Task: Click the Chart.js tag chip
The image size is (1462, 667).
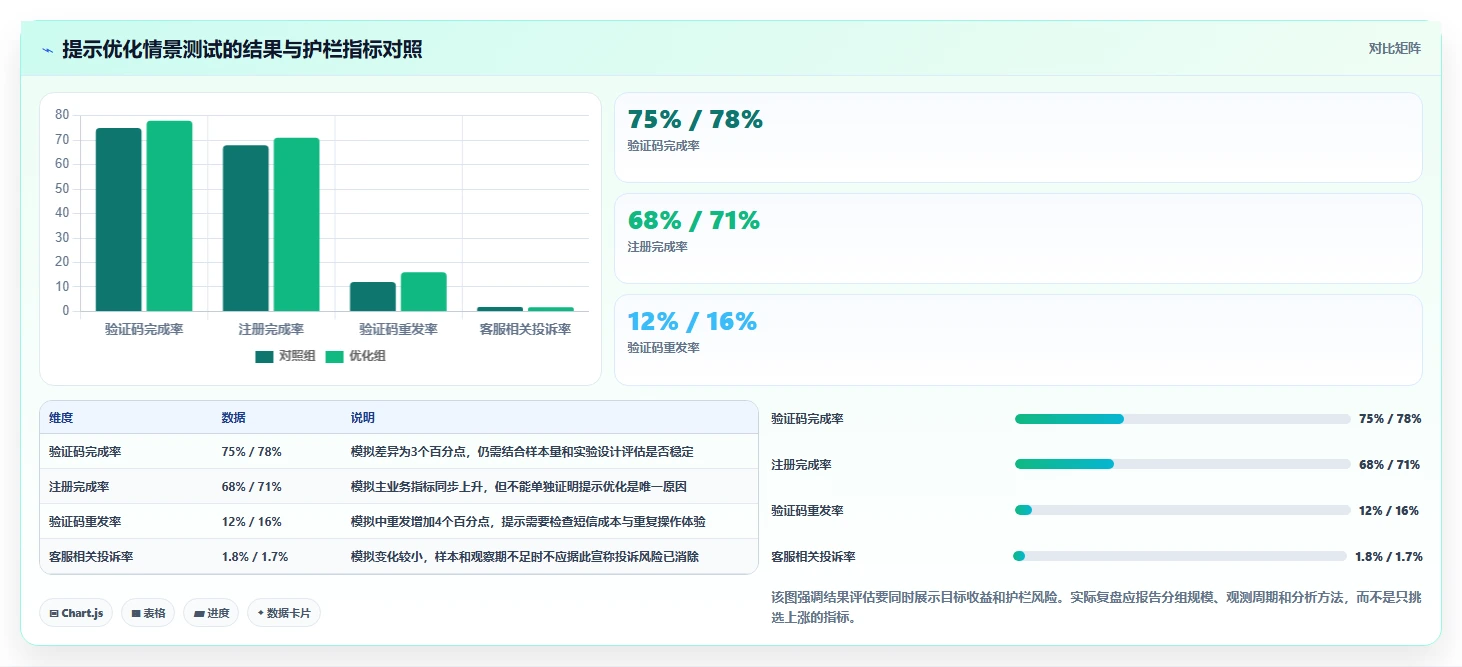Action: [x=76, y=613]
